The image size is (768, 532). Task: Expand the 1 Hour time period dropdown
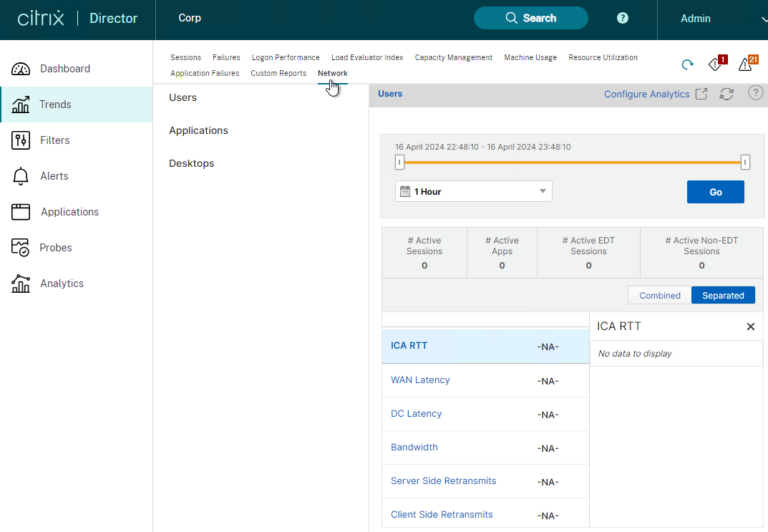click(x=474, y=191)
